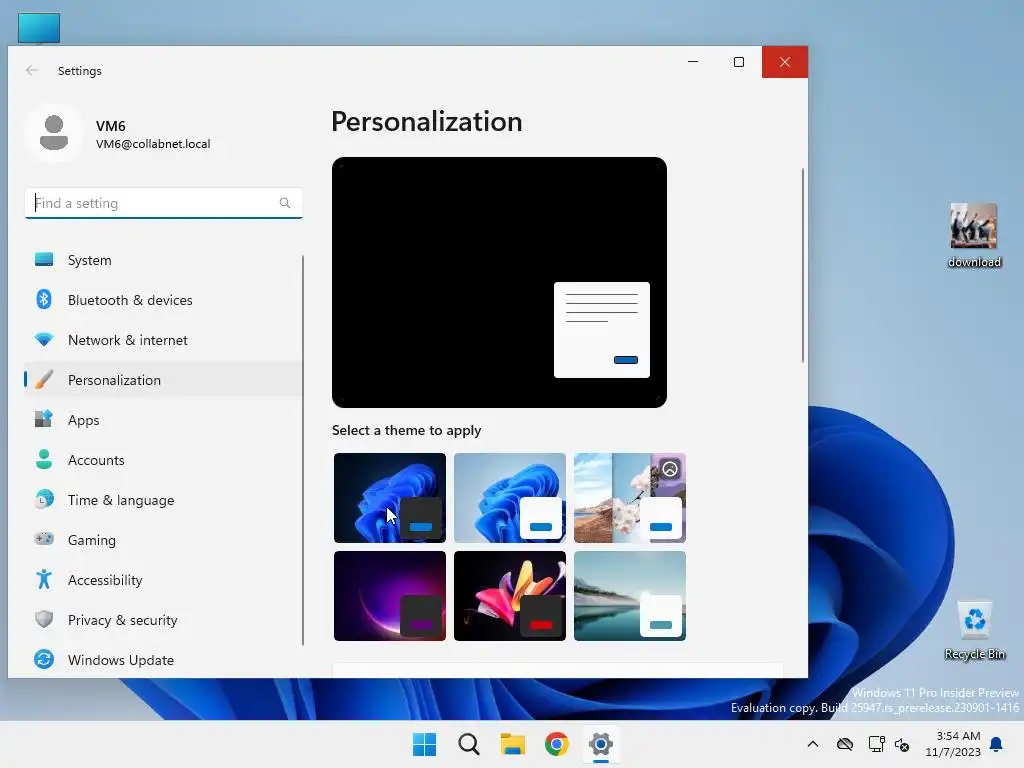1024x768 pixels.
Task: Click the Gaming controller icon
Action: [44, 539]
